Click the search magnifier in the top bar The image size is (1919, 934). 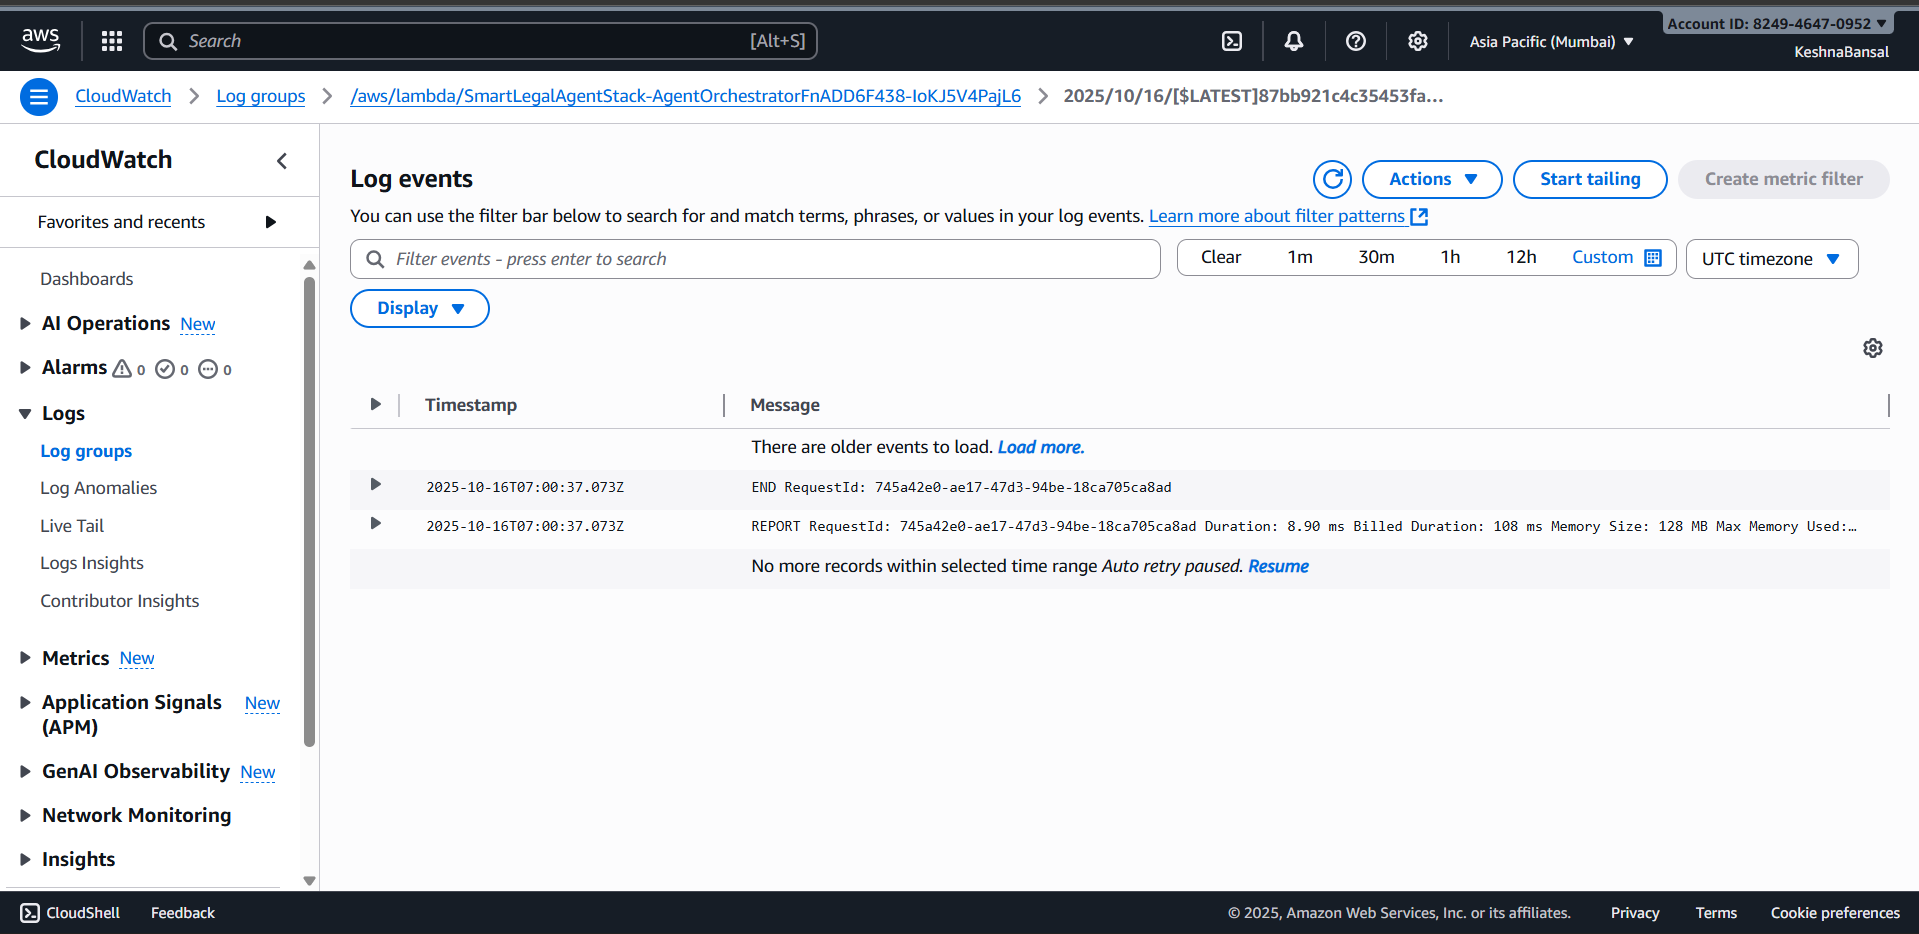168,41
